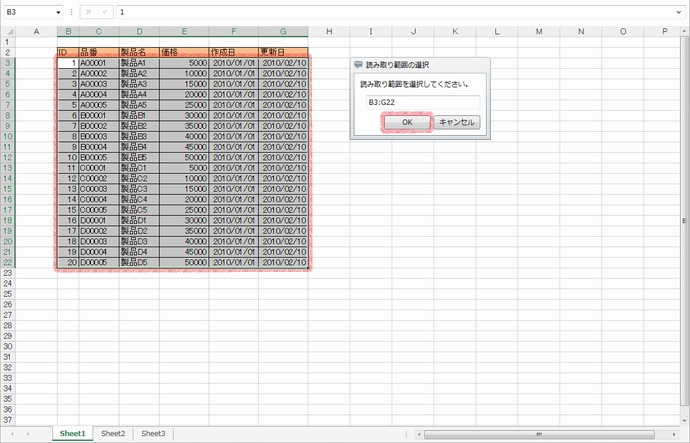The width and height of the screenshot is (690, 443).
Task: Switch to the Sheet2 tab
Action: click(x=113, y=434)
